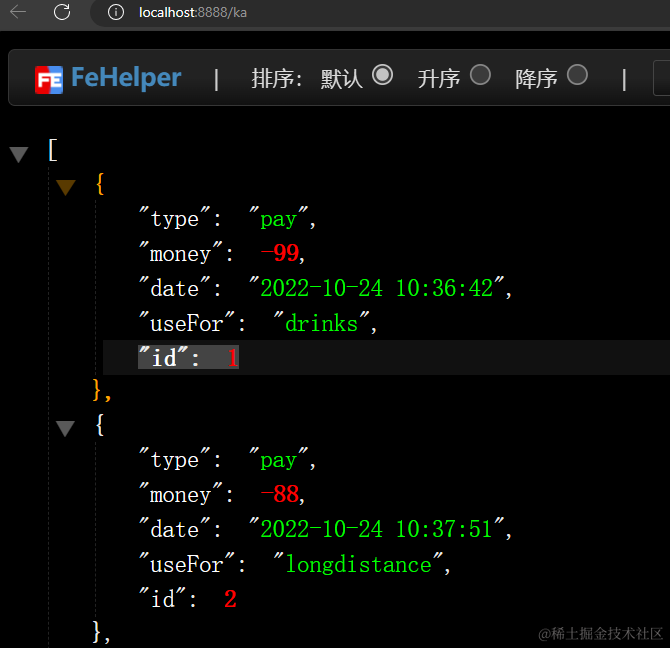Click the "drinks" useFor value

(321, 323)
